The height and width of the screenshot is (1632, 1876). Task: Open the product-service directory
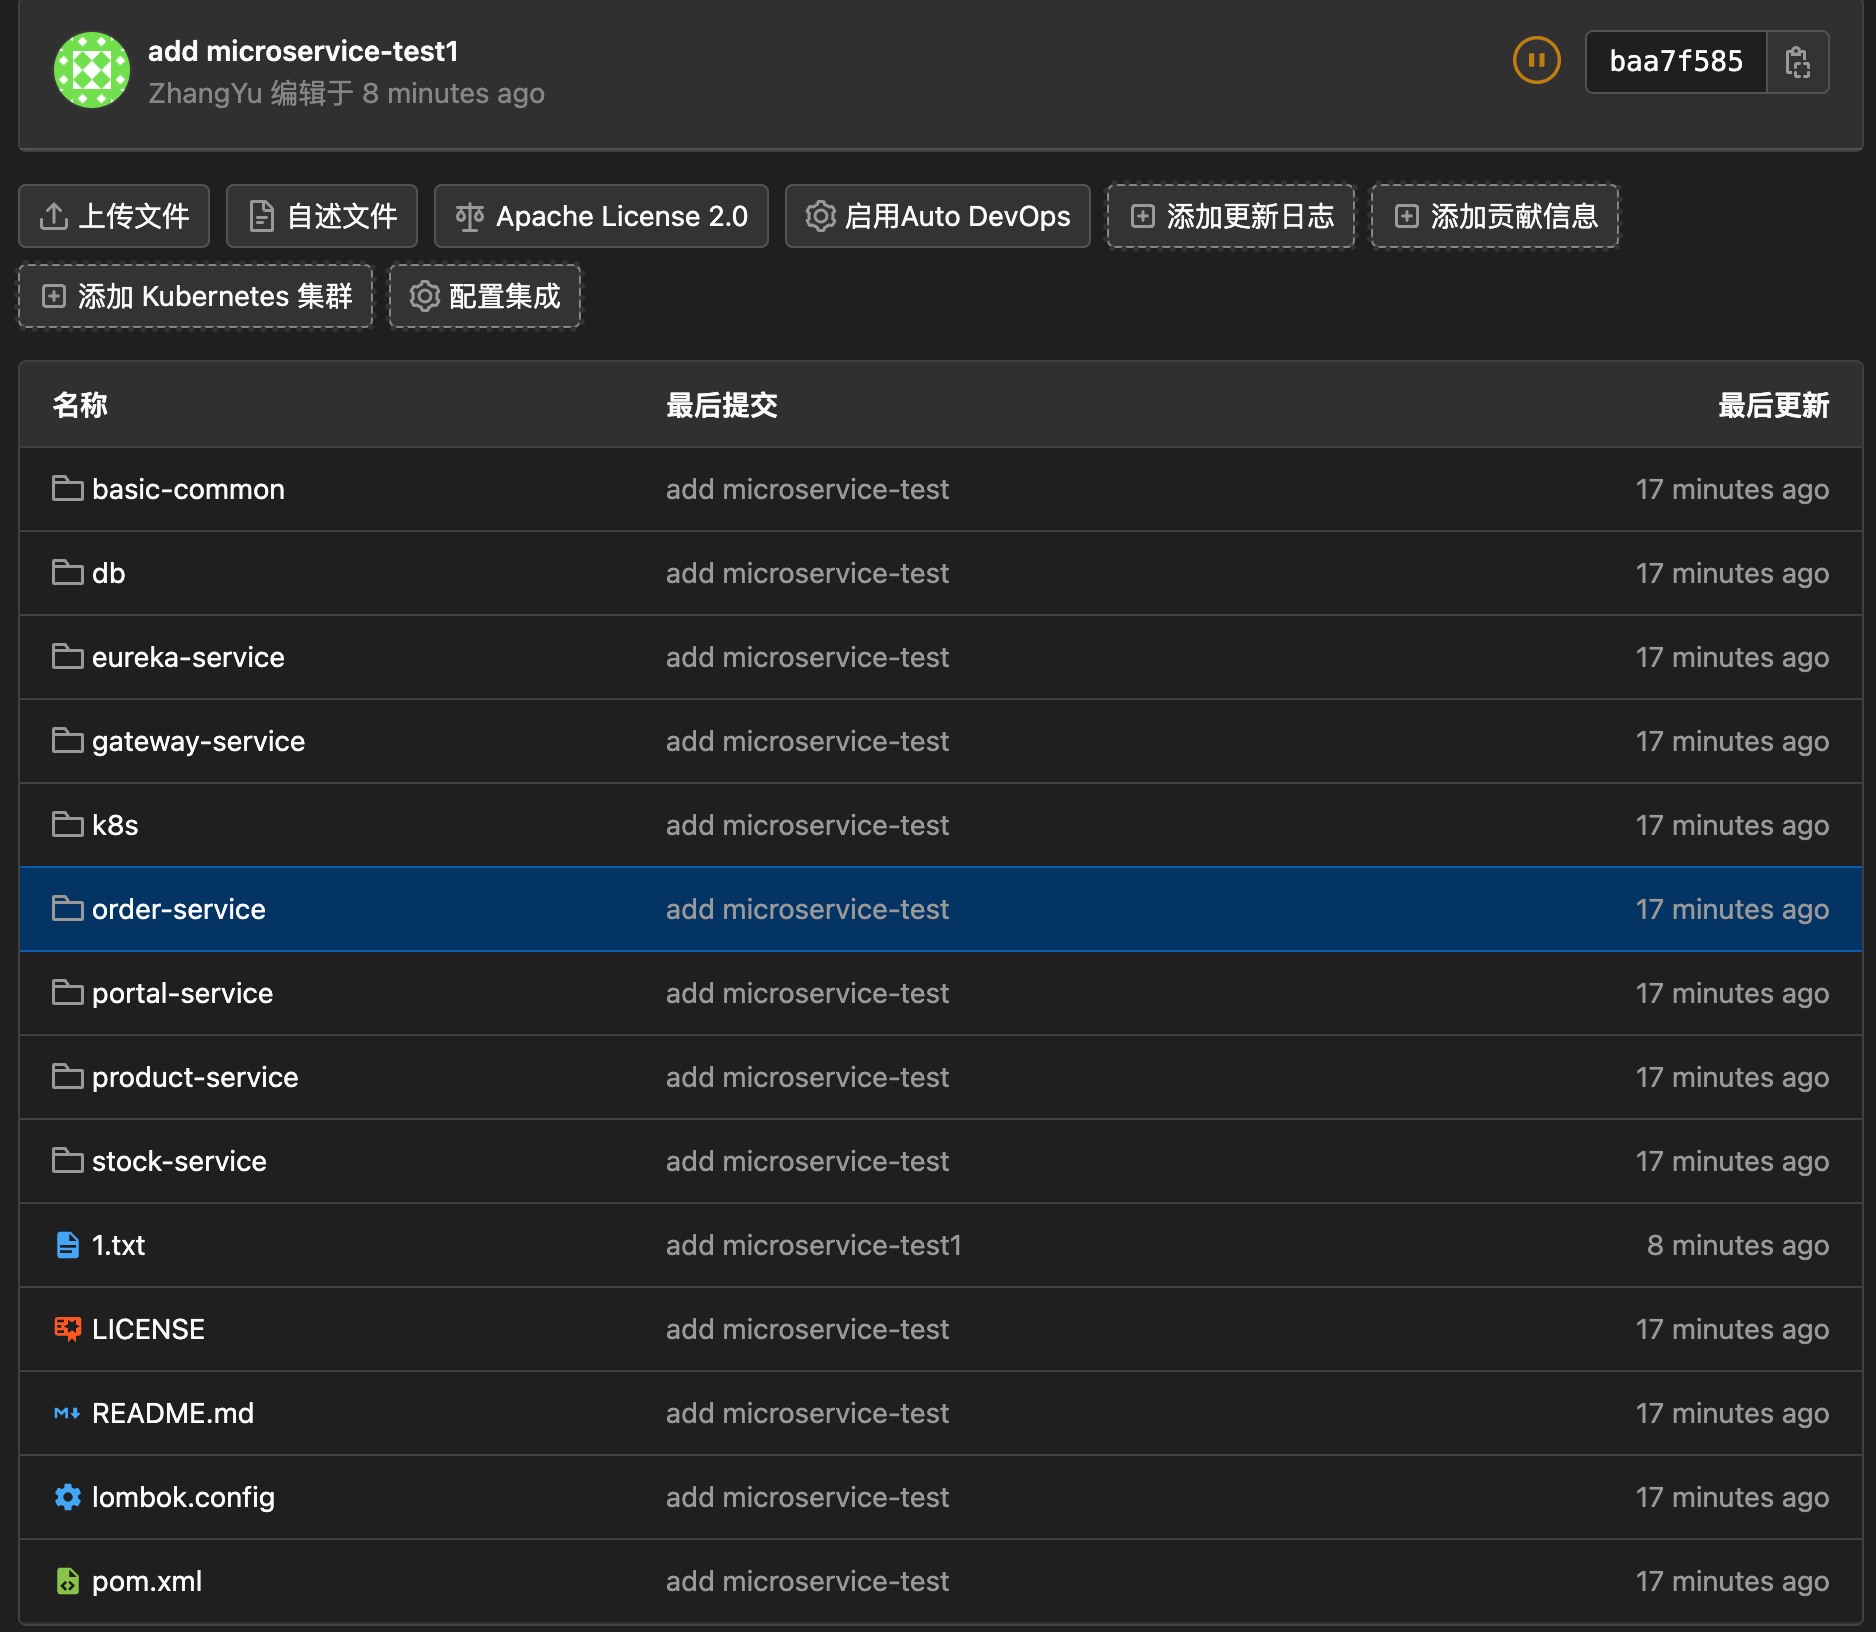195,1077
